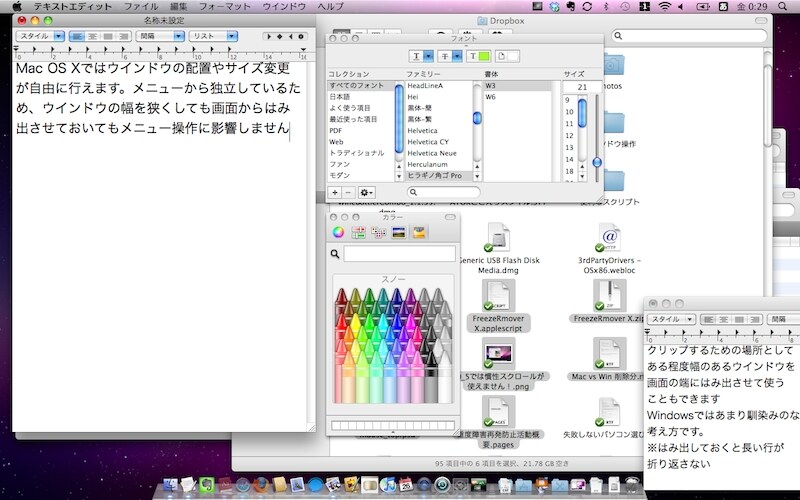This screenshot has height=500, width=800.
Task: Select the crayons color picker icon
Action: tap(420, 233)
